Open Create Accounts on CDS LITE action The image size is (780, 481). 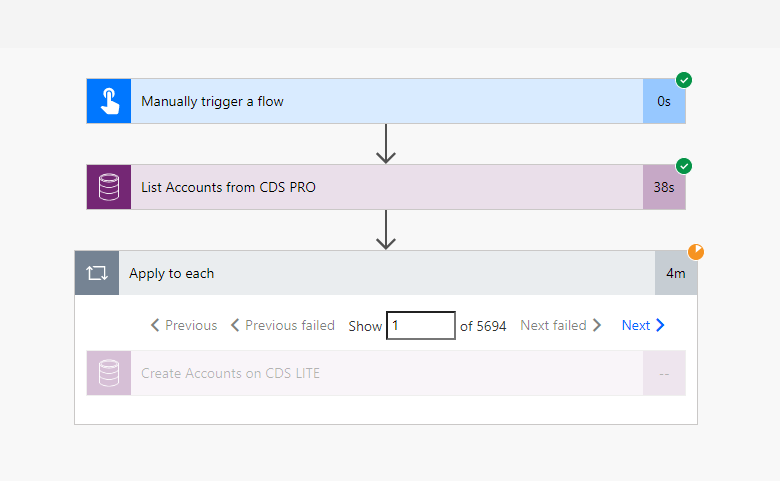(386, 373)
